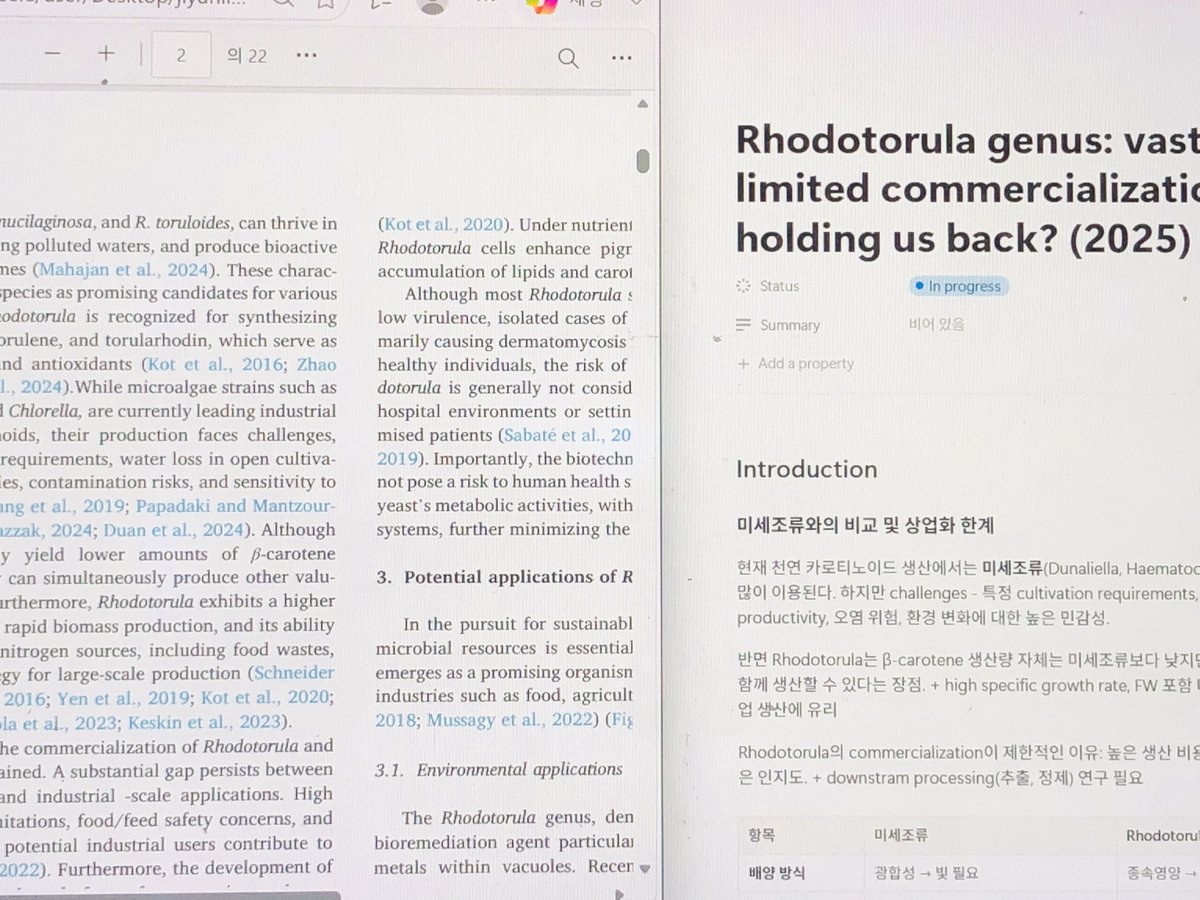Image resolution: width=1200 pixels, height=900 pixels.
Task: Click the '미세조류와의 비교 및 상업화 한계' subheading
Action: pos(865,525)
